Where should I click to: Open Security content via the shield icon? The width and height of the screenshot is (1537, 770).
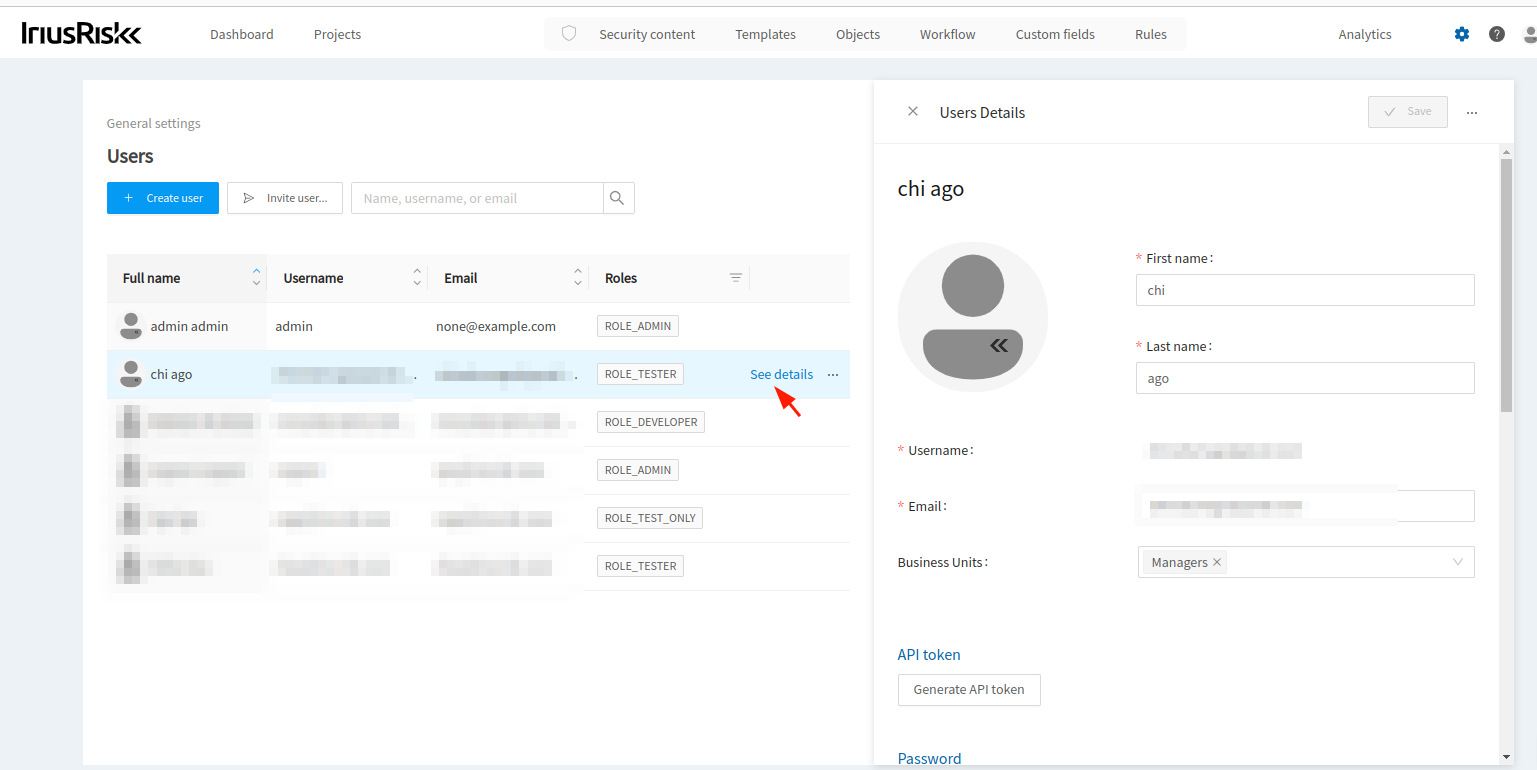[569, 32]
